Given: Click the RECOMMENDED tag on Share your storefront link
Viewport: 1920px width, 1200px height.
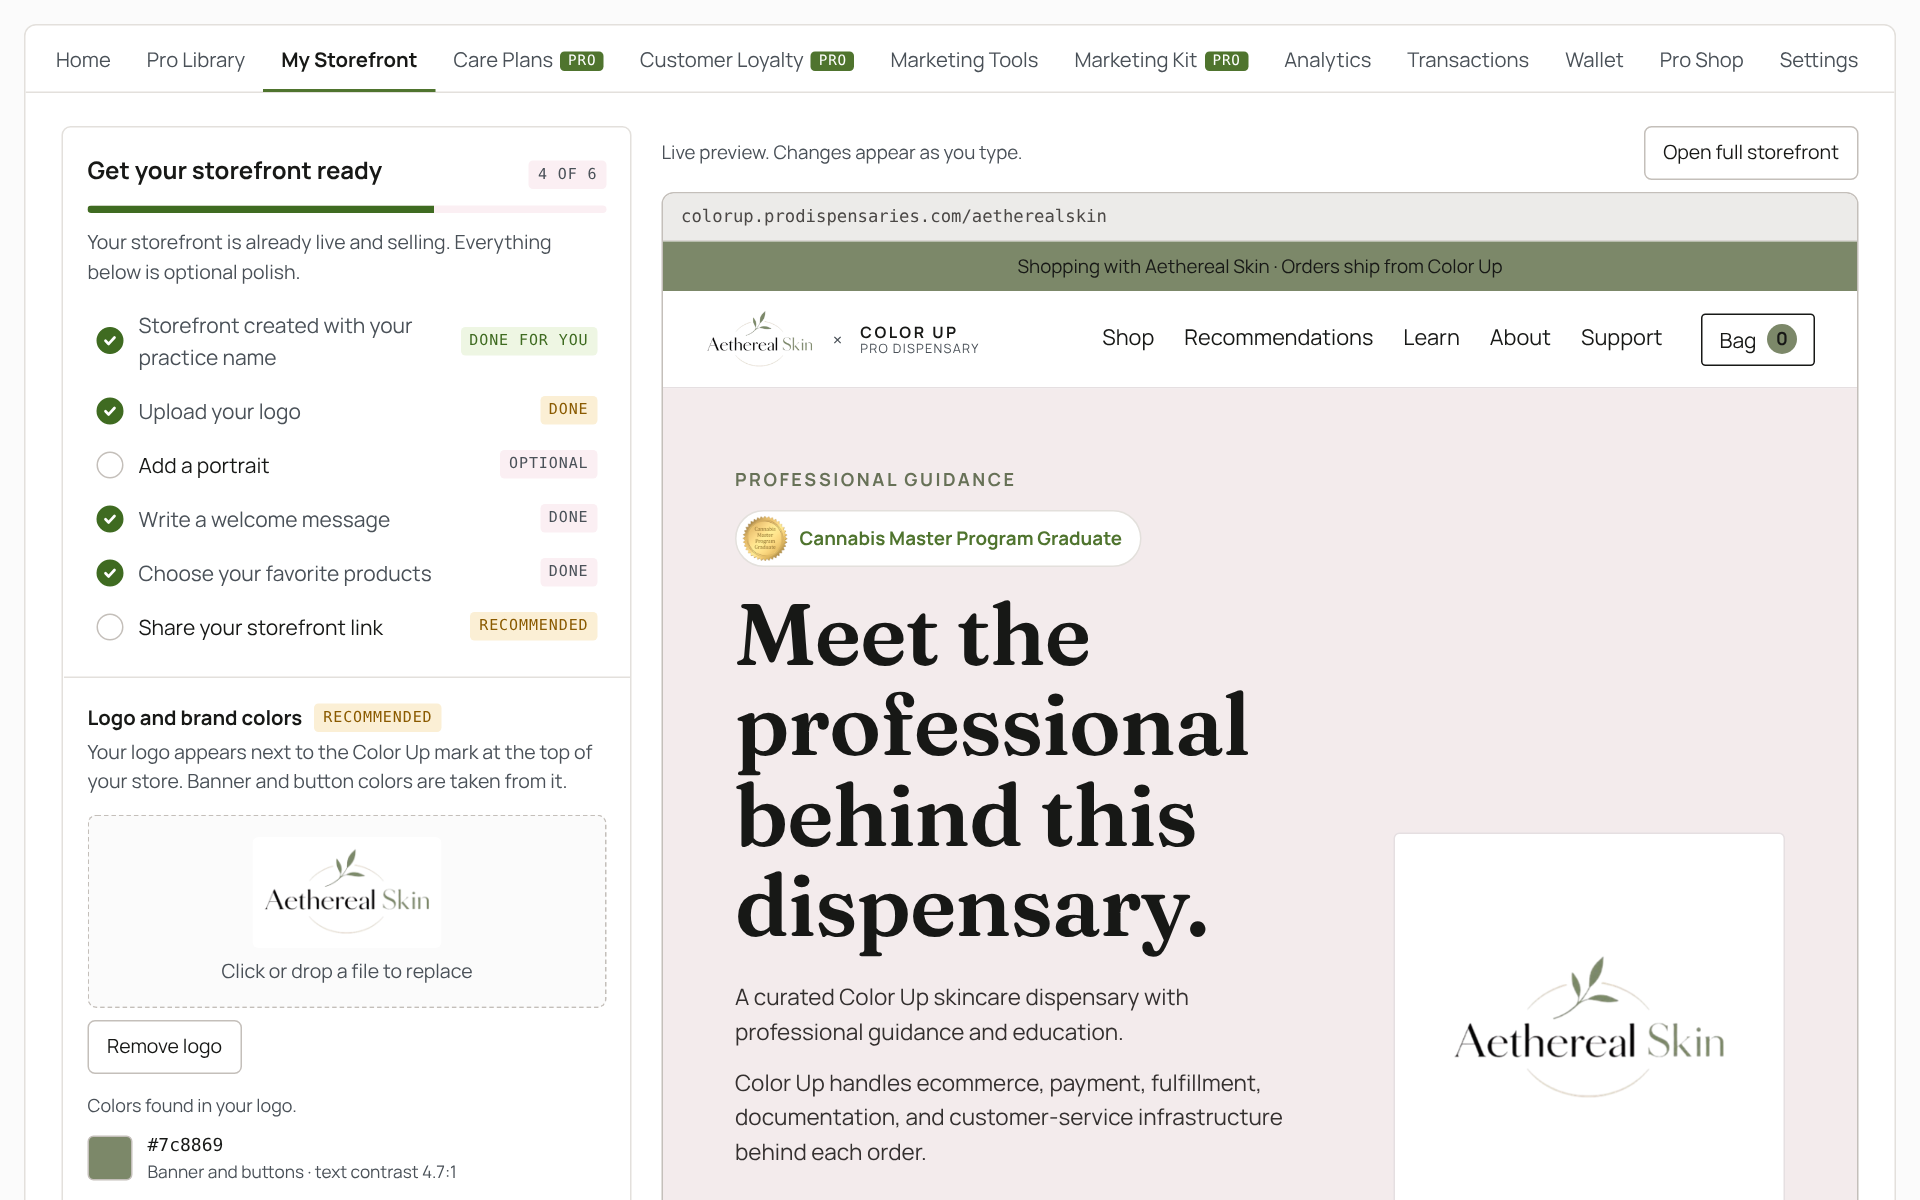Looking at the screenshot, I should tap(533, 626).
